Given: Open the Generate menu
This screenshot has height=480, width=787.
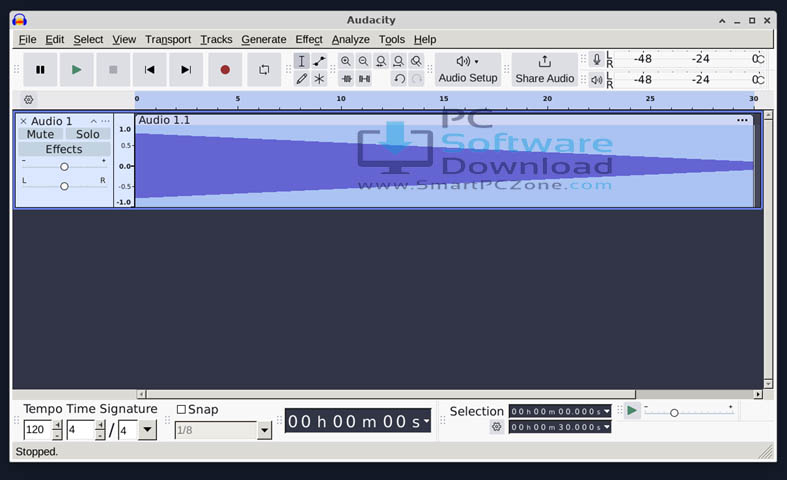Looking at the screenshot, I should (264, 39).
